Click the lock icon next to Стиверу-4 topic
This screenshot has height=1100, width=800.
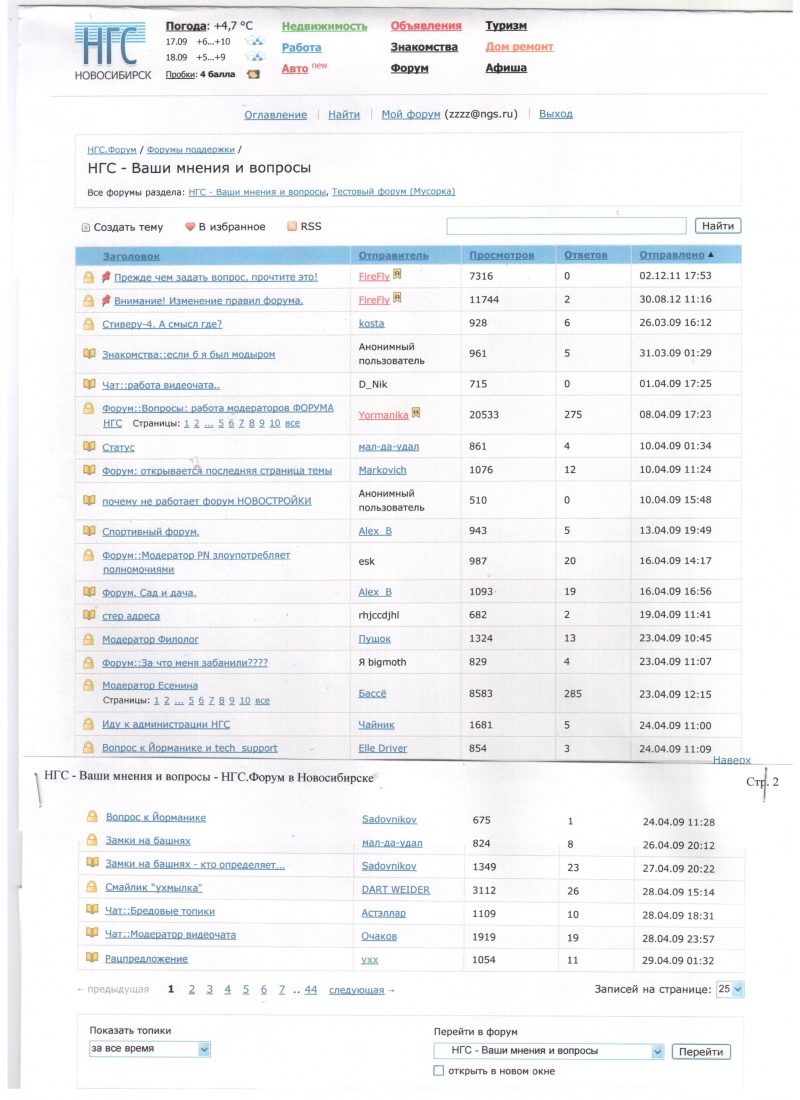coord(88,324)
